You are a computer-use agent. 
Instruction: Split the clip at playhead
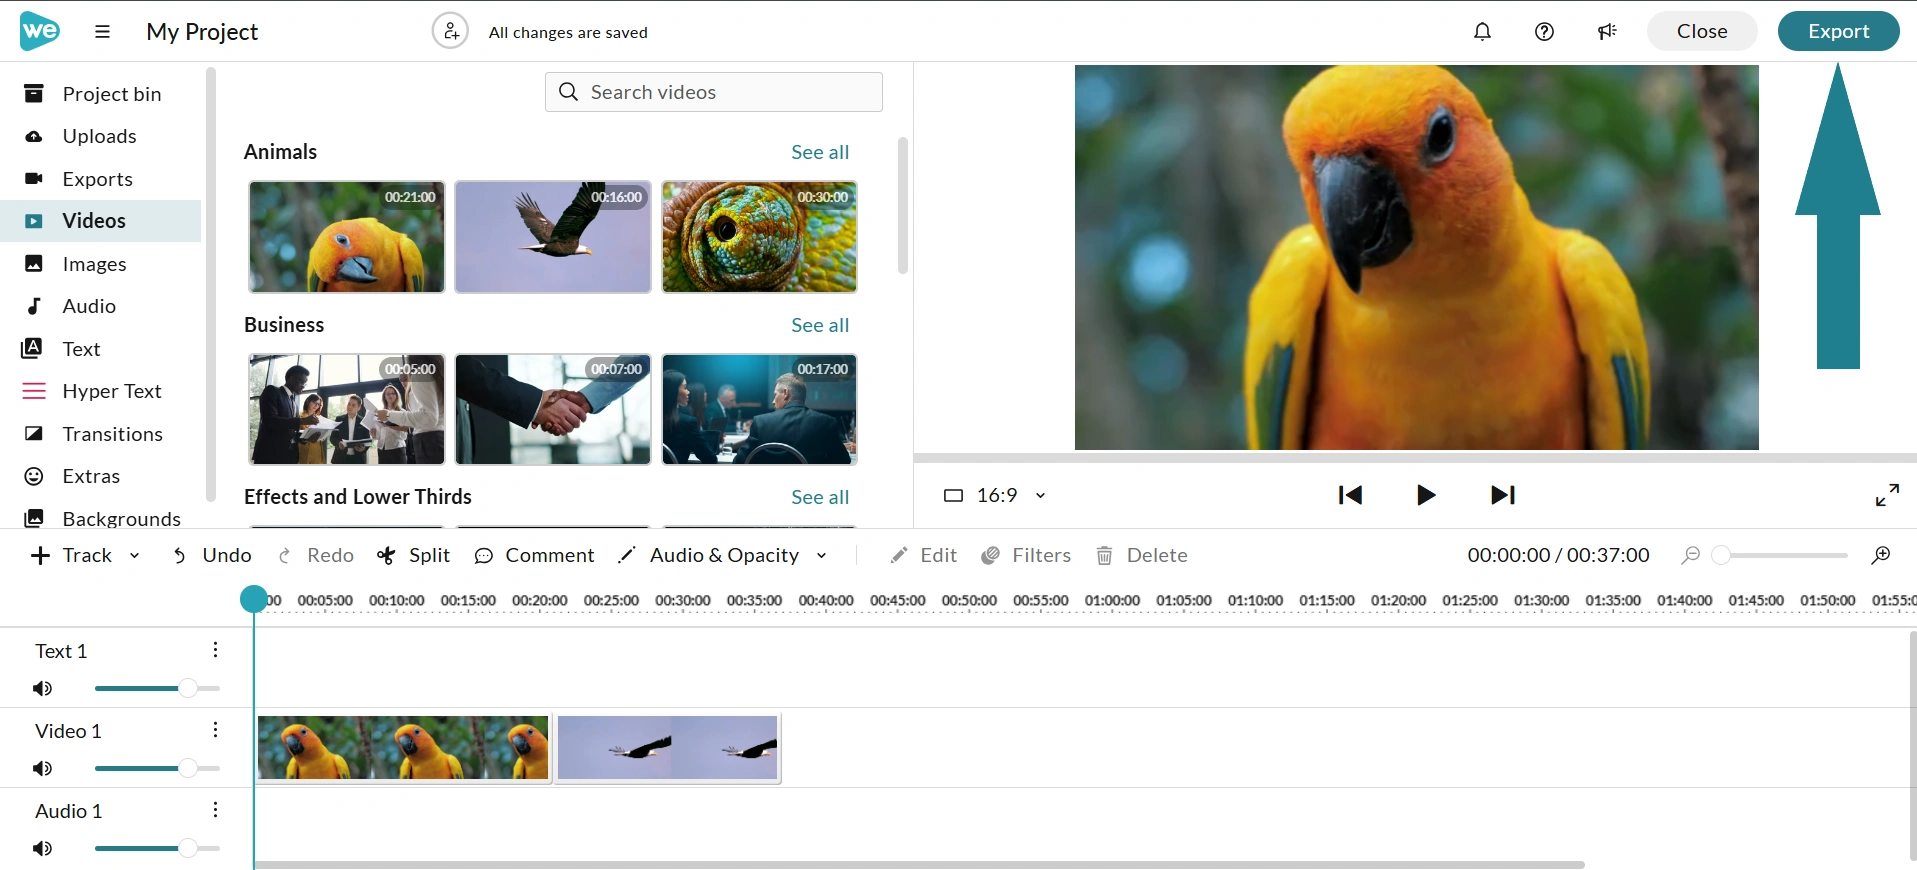(x=413, y=555)
